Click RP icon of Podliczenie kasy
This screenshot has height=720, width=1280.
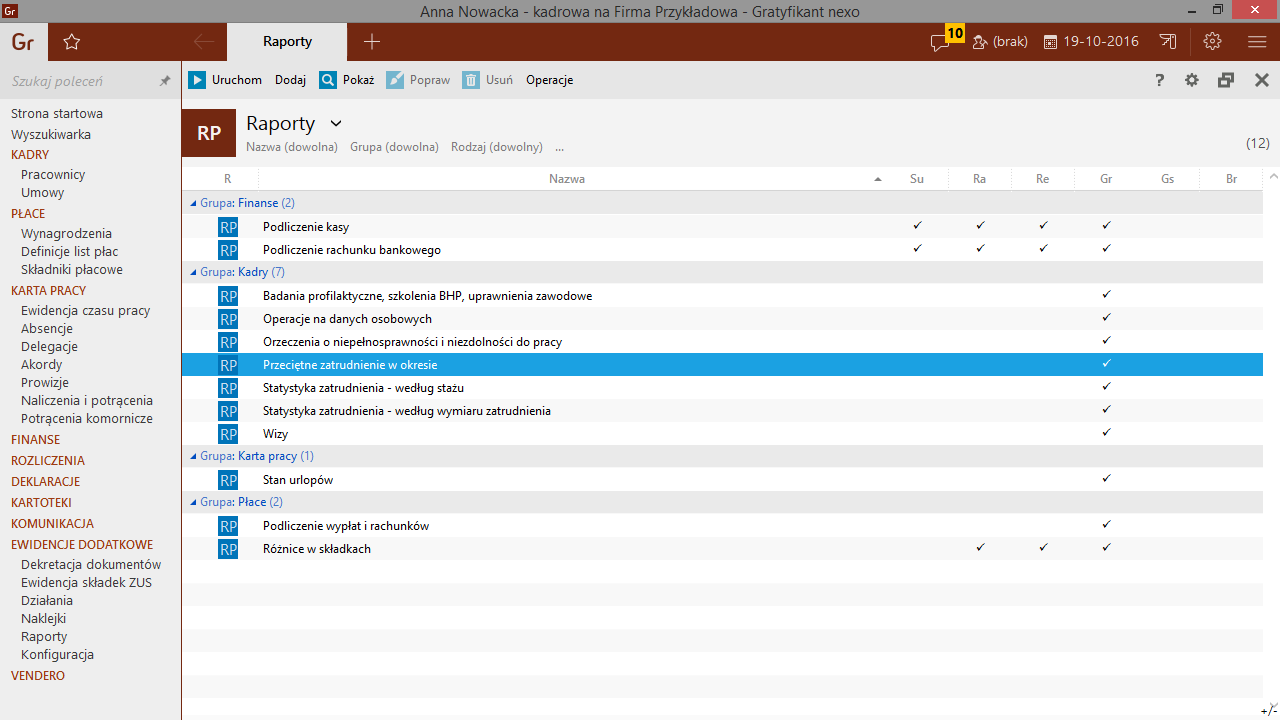tap(228, 227)
